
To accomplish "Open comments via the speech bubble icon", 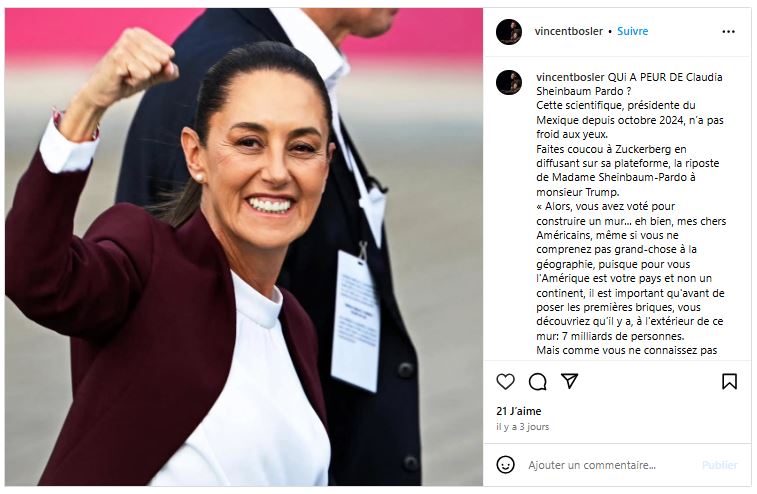I will point(537,381).
